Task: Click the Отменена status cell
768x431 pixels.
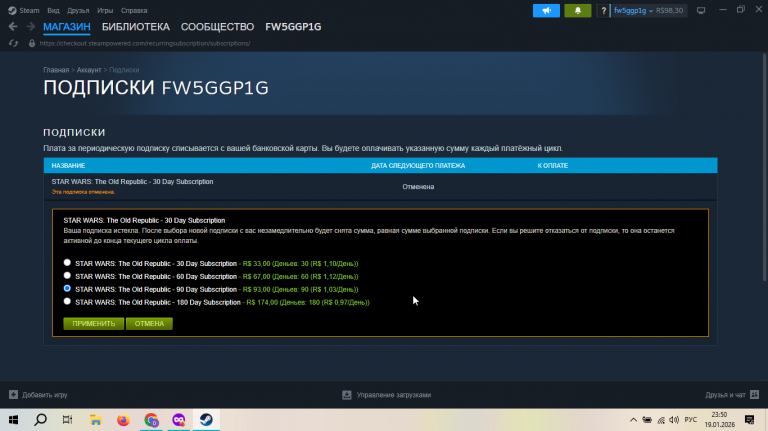Action: point(418,187)
